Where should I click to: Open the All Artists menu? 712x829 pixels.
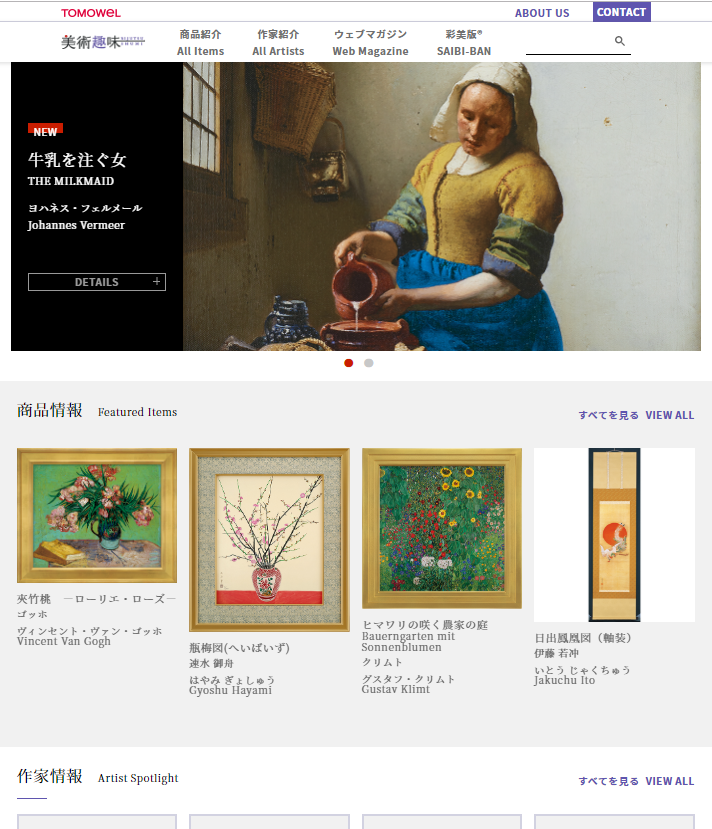pyautogui.click(x=278, y=43)
